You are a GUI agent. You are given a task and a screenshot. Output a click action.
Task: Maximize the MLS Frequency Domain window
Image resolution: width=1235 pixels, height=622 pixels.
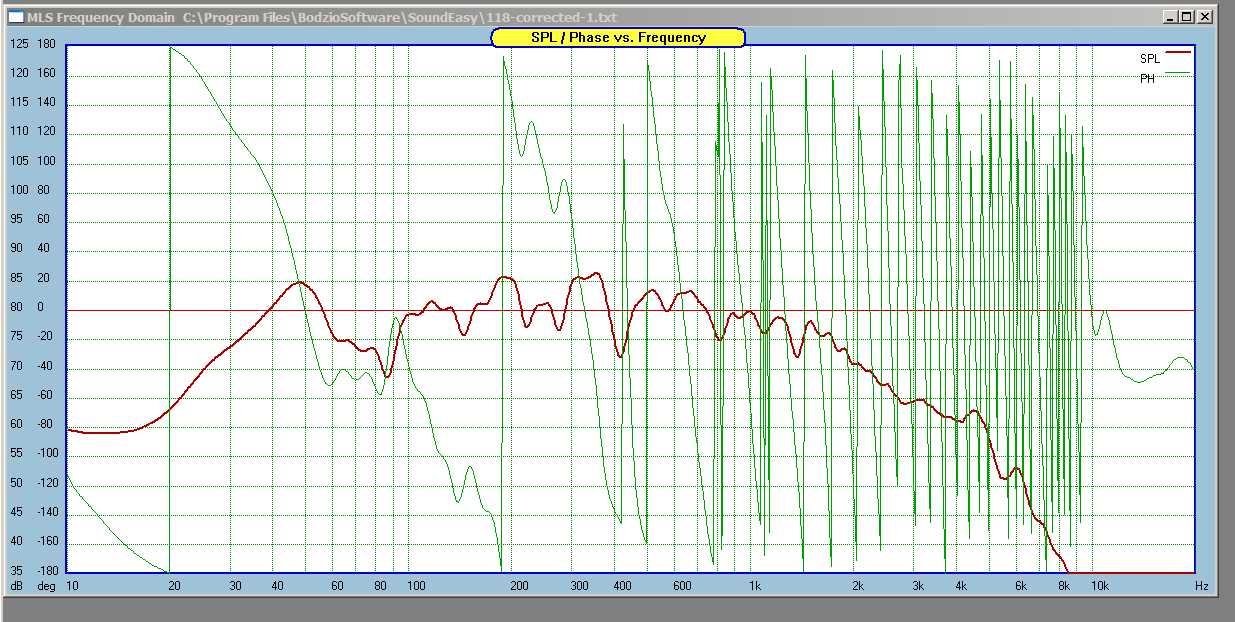click(1188, 17)
